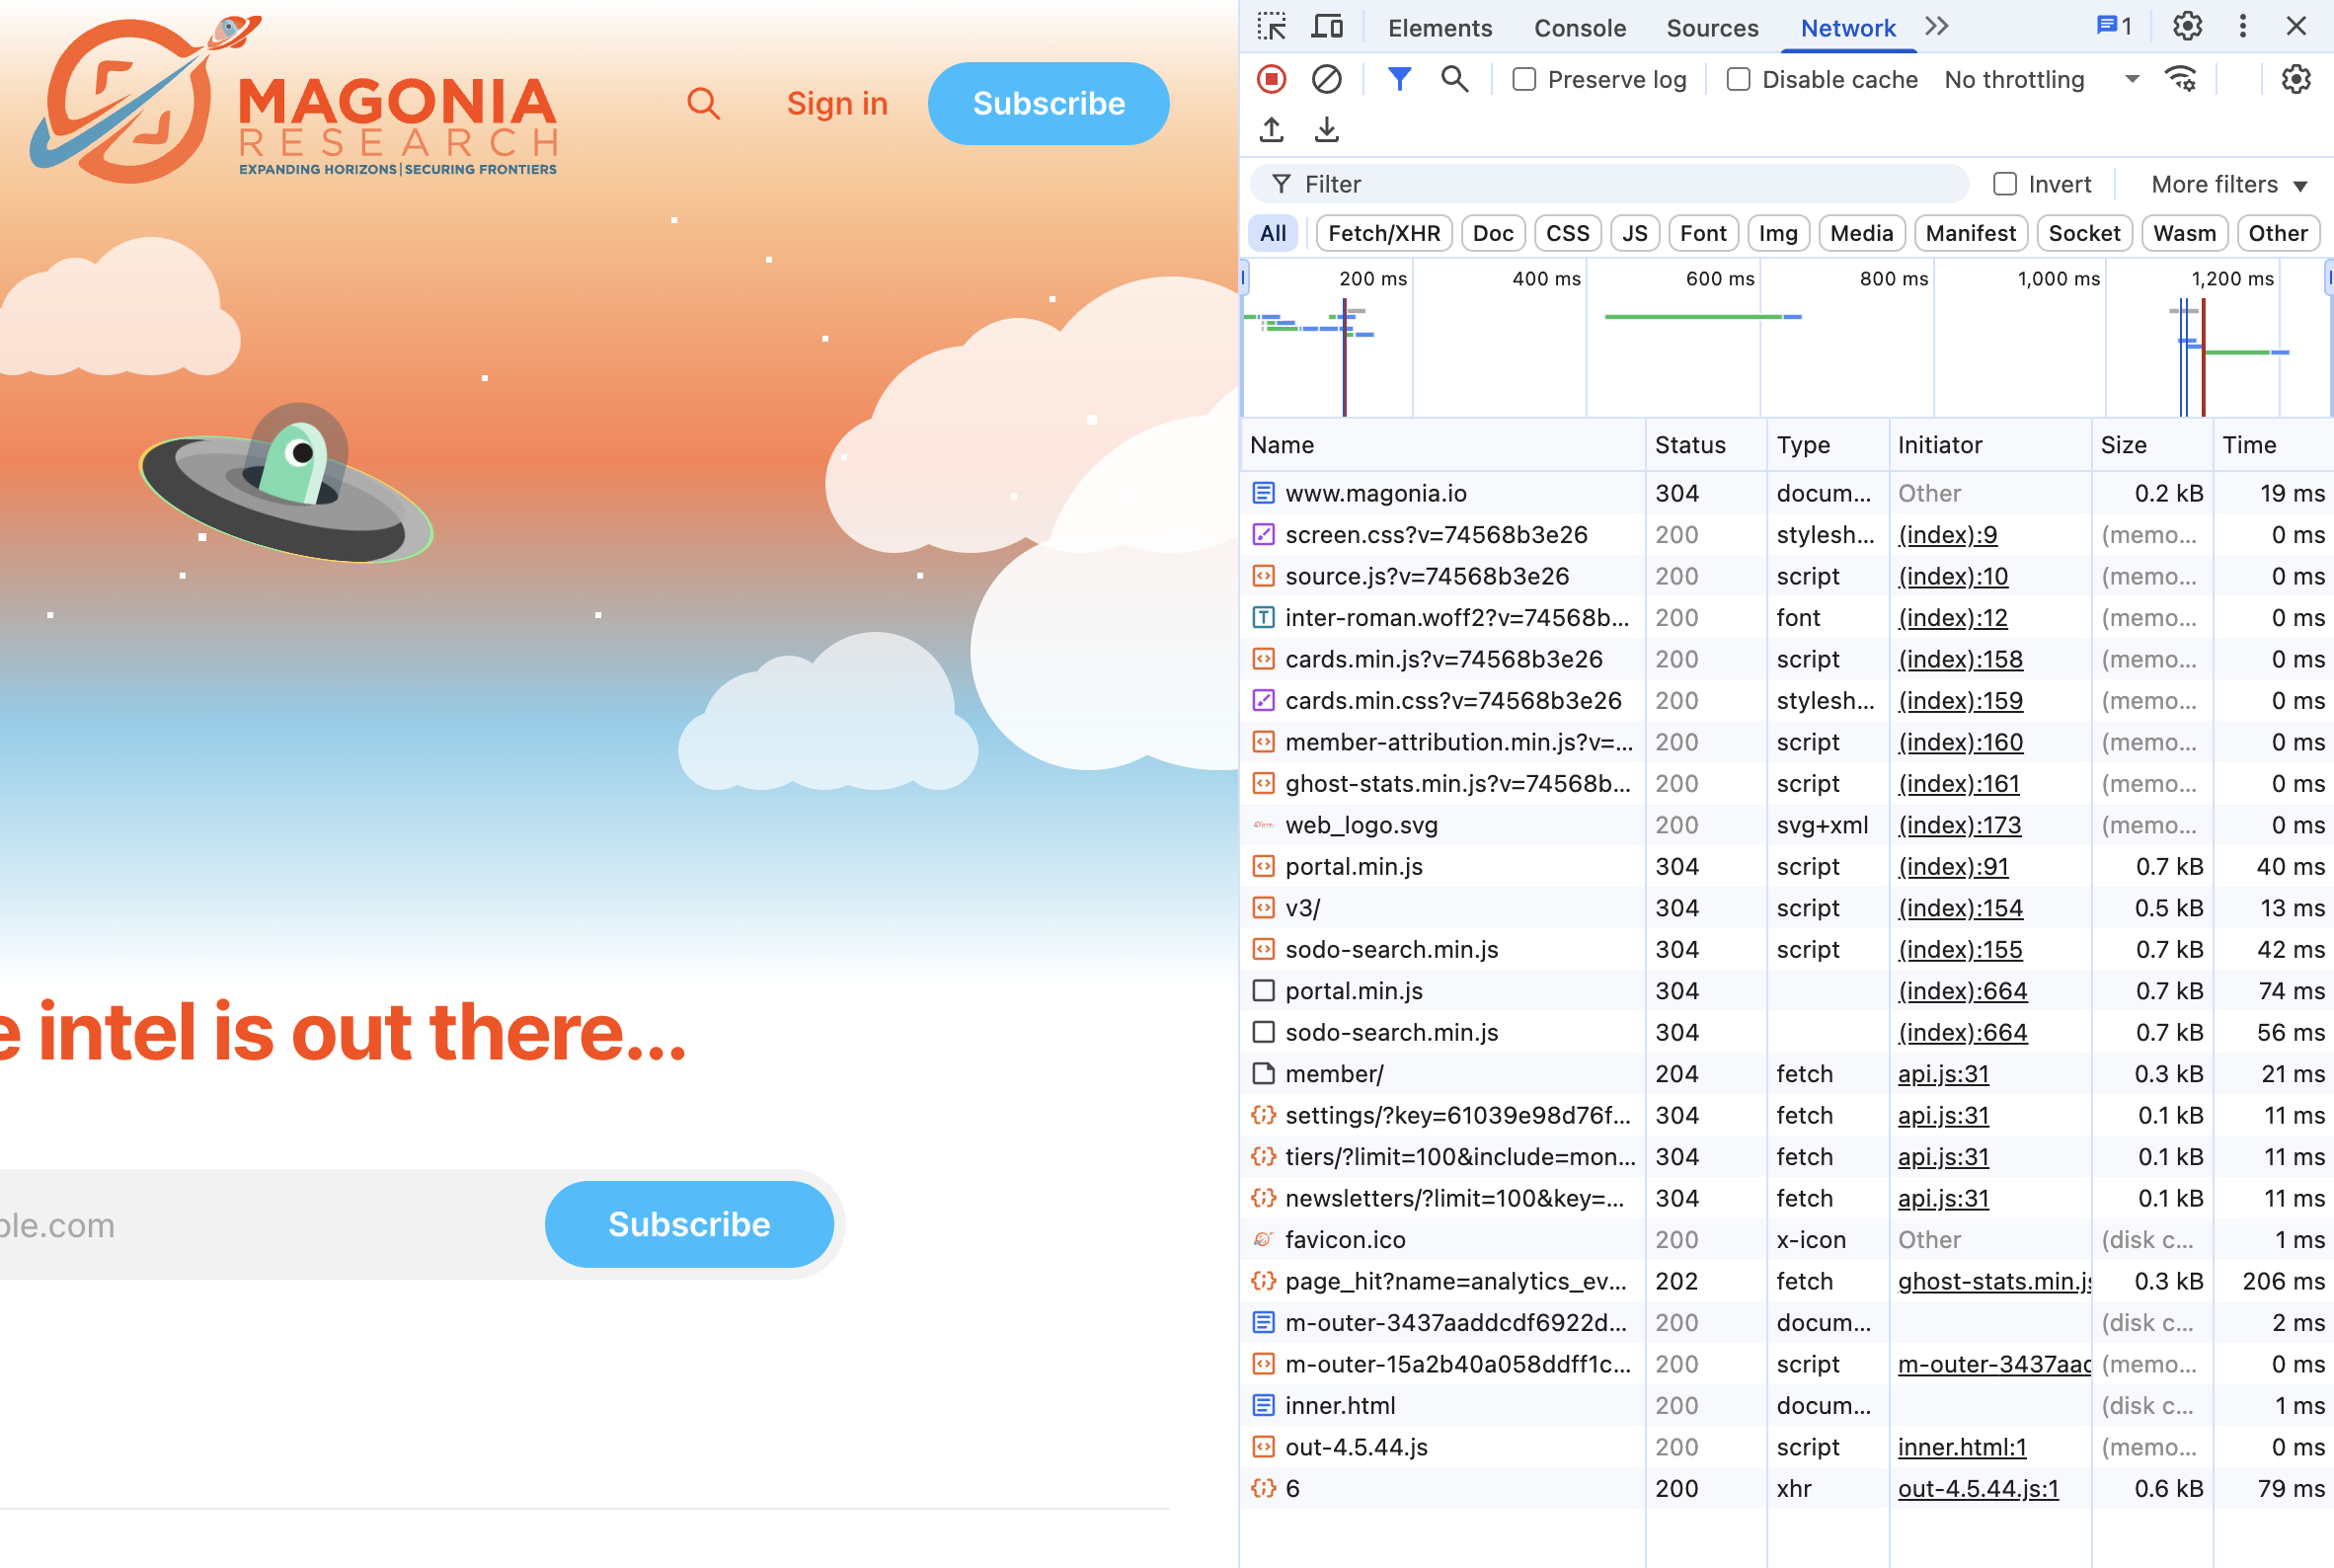Viewport: 2334px width, 1568px height.
Task: Enable the Preserve log checkbox
Action: [1524, 79]
